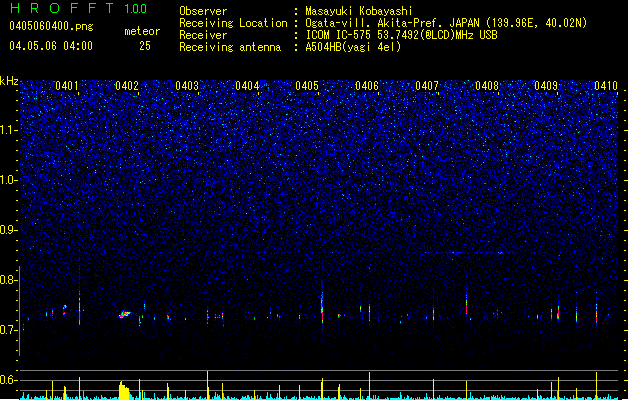The image size is (629, 400).
Task: Click the 0.7 frequency axis label
Action: [x=9, y=330]
